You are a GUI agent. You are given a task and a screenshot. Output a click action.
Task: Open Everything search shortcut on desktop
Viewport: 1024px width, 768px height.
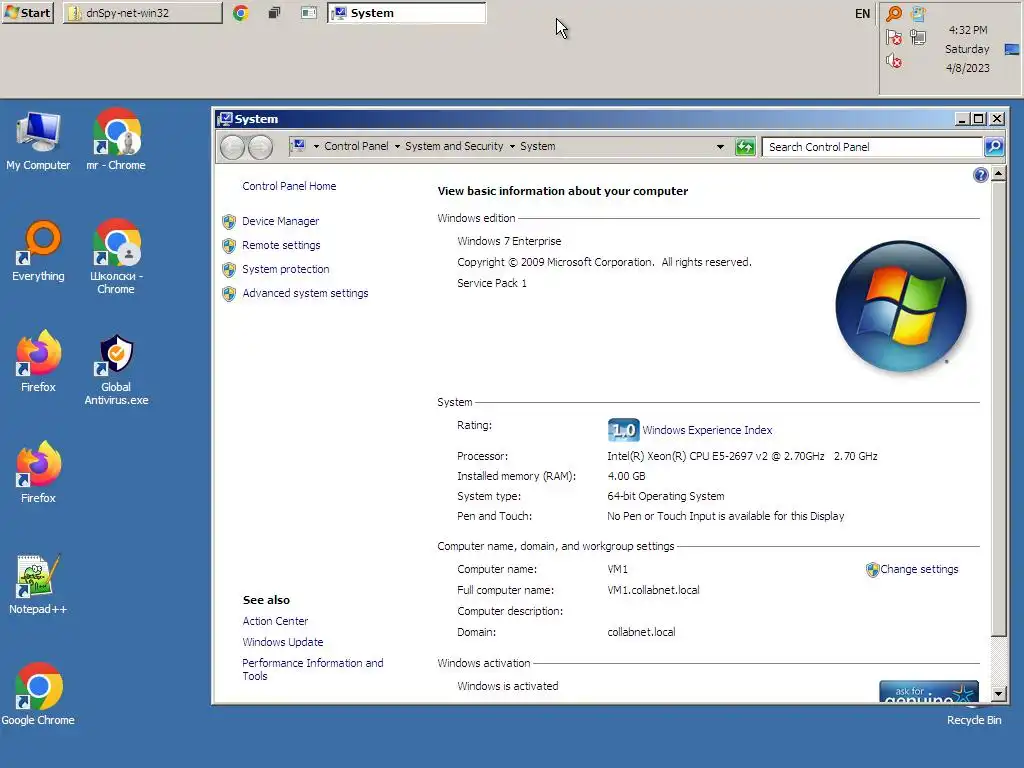pos(38,252)
